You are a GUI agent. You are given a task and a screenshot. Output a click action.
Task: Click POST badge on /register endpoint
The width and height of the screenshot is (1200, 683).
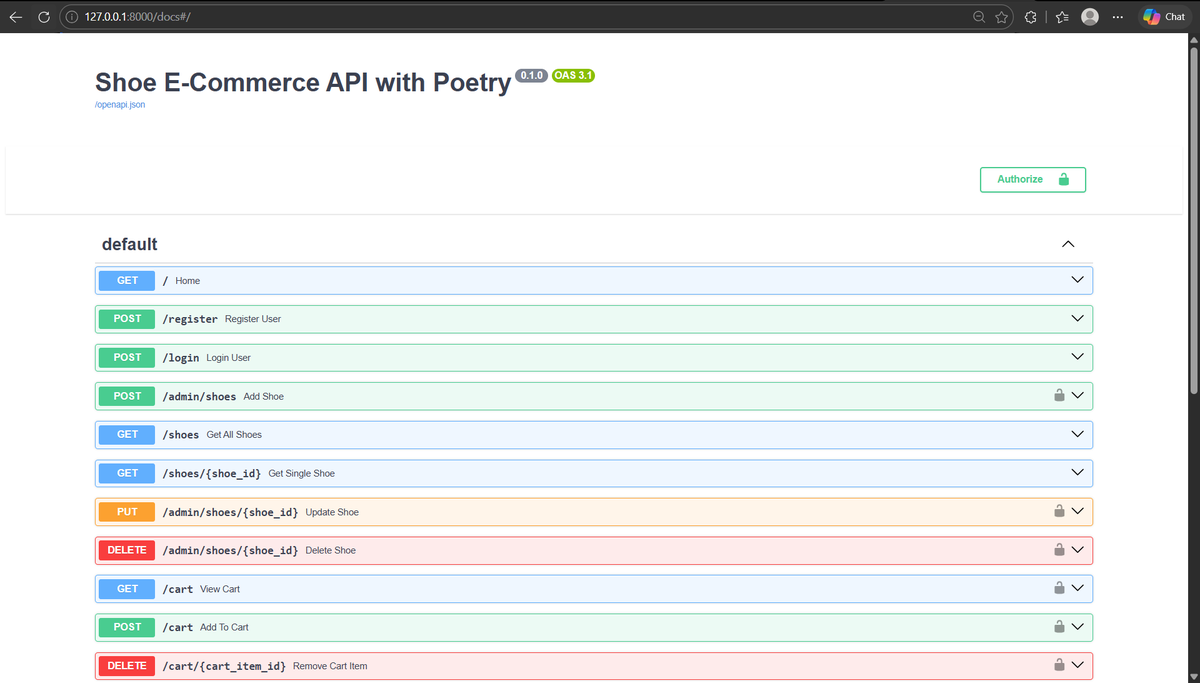point(127,319)
